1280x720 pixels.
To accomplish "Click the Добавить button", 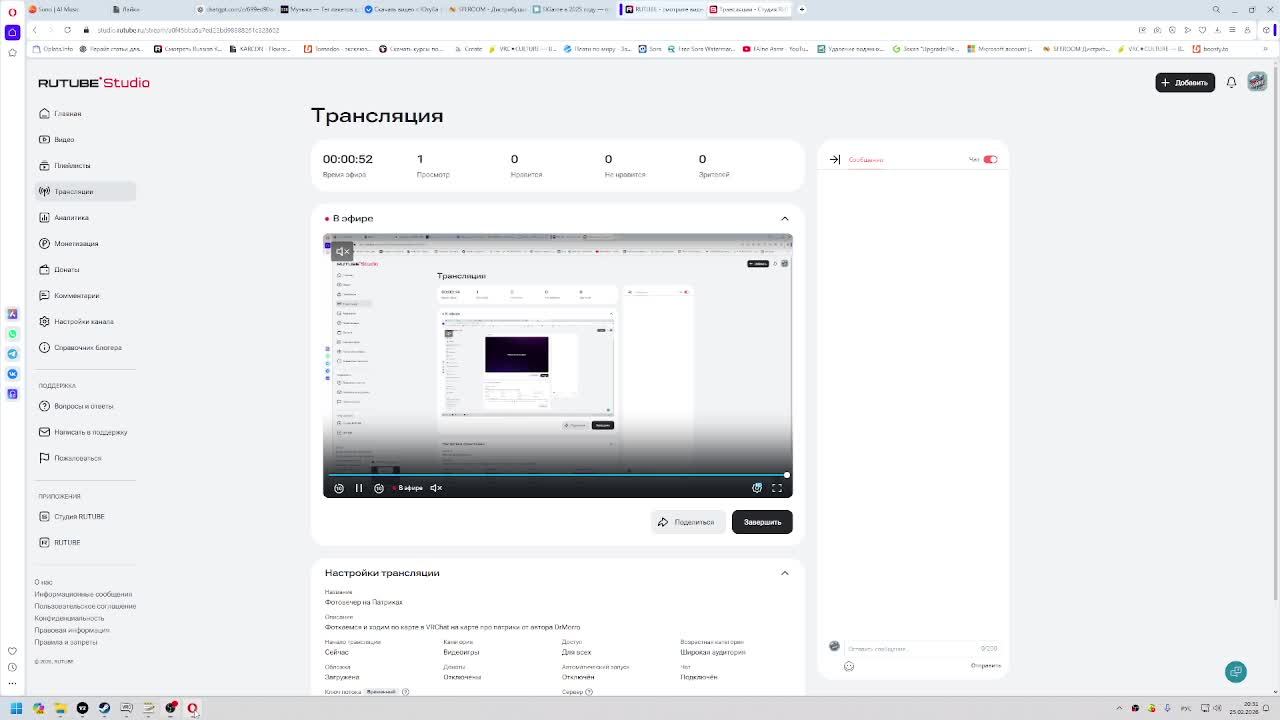I will point(1185,82).
